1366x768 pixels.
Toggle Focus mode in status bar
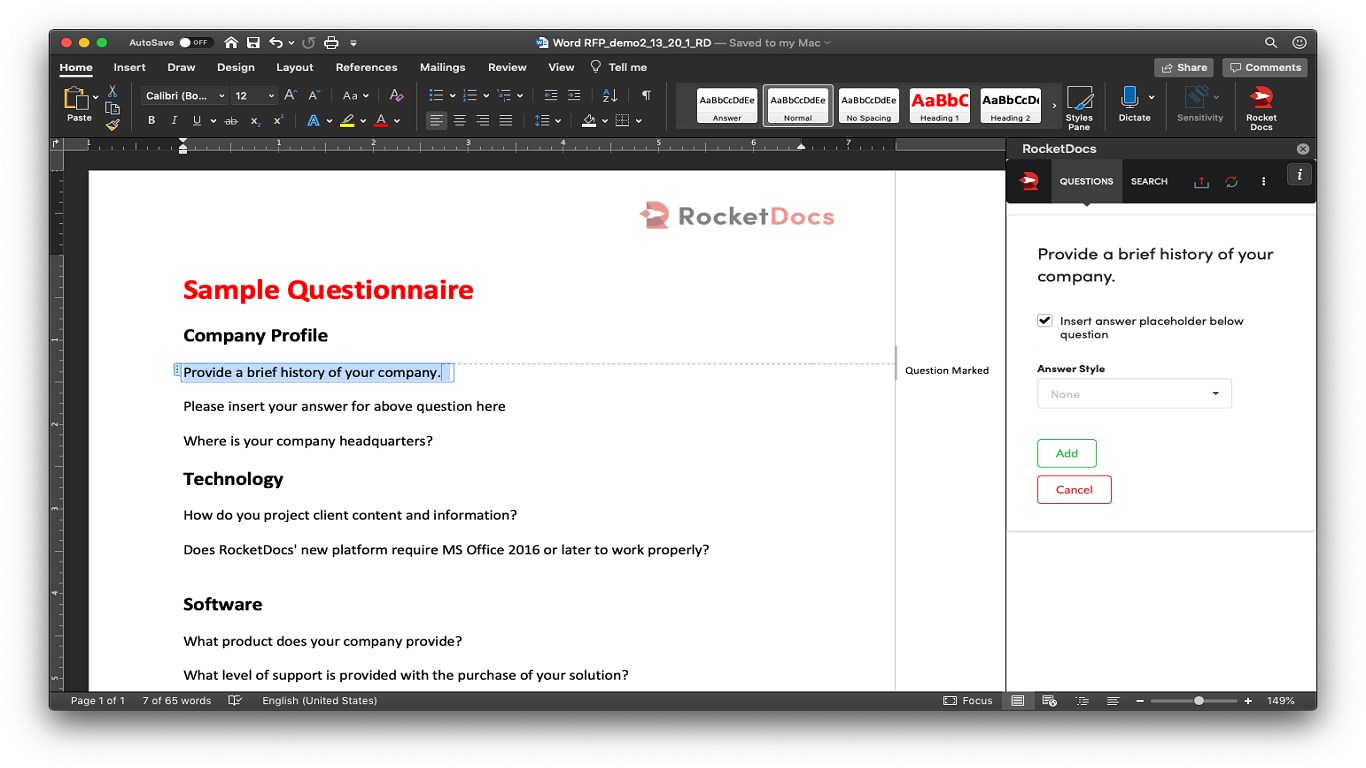click(967, 701)
